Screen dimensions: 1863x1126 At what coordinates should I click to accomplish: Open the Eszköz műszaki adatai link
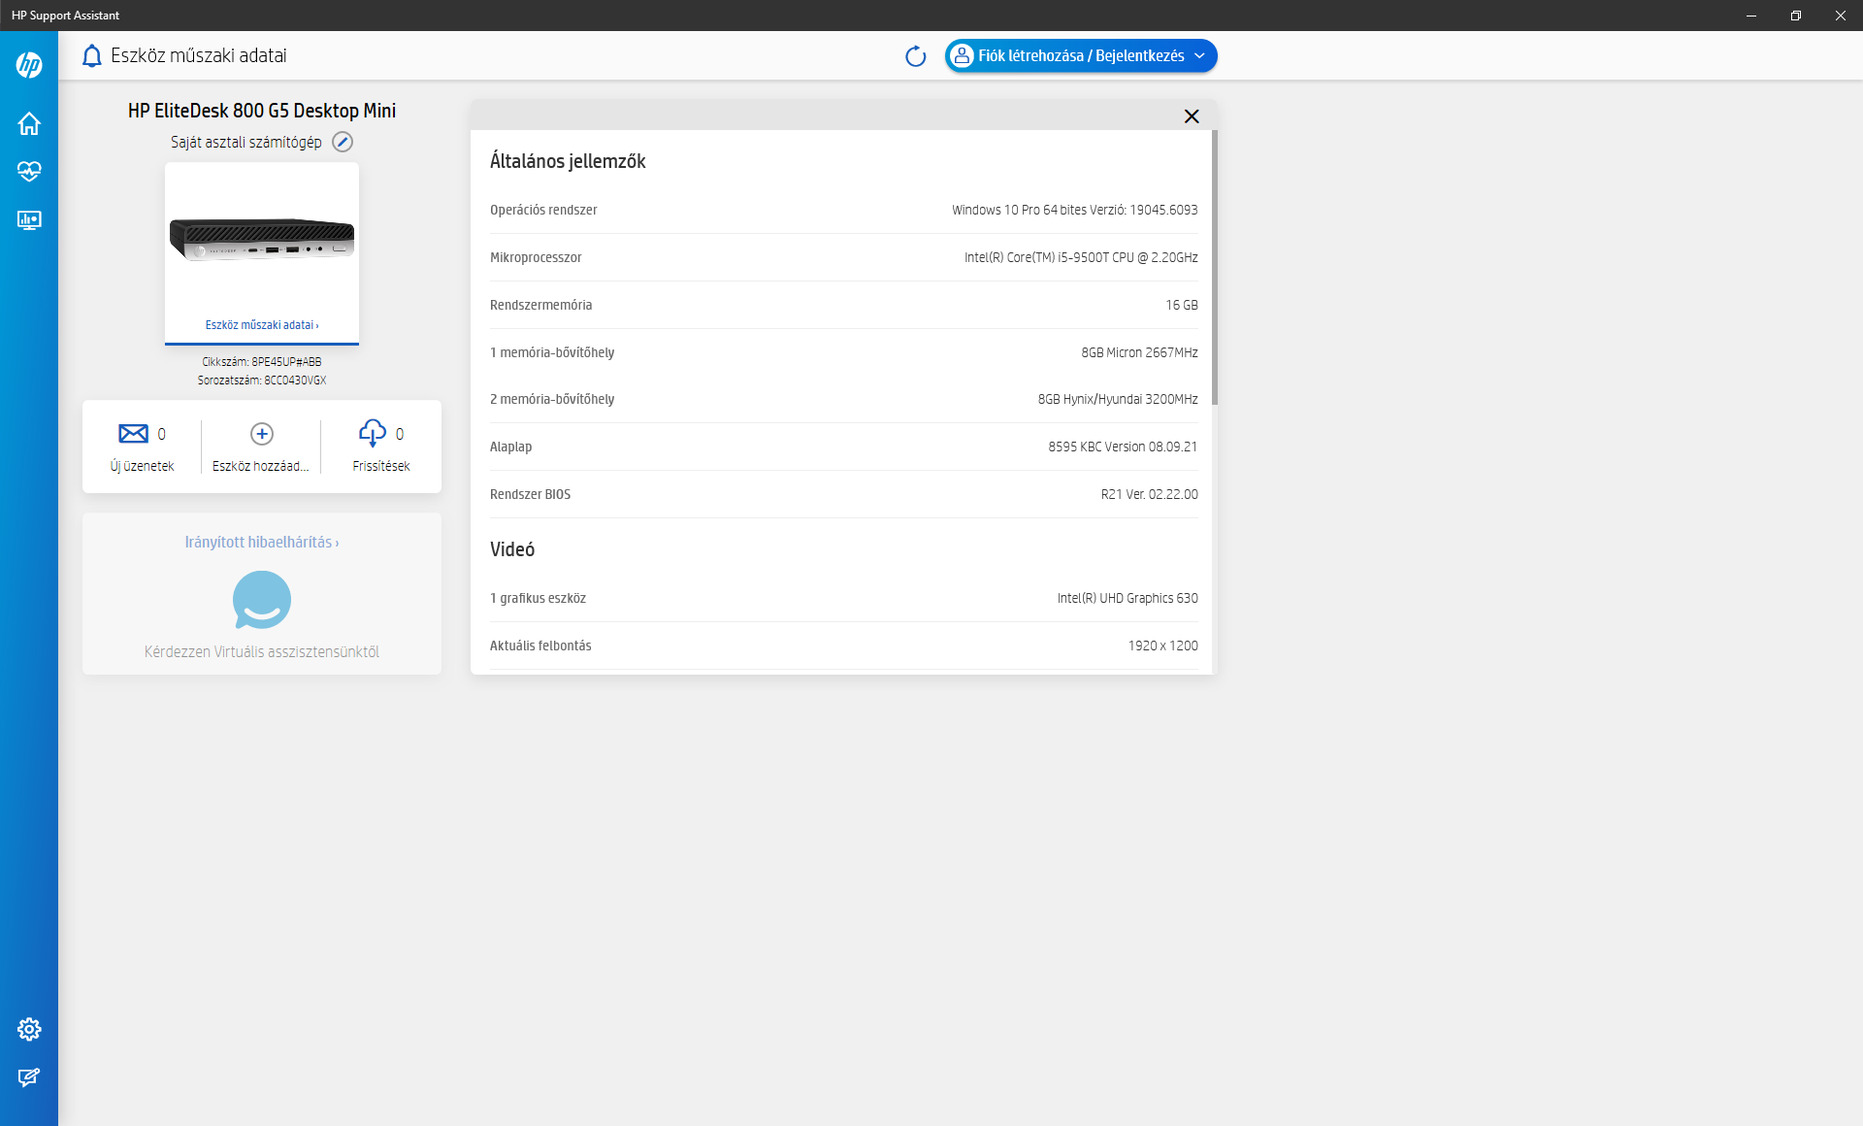click(x=262, y=325)
